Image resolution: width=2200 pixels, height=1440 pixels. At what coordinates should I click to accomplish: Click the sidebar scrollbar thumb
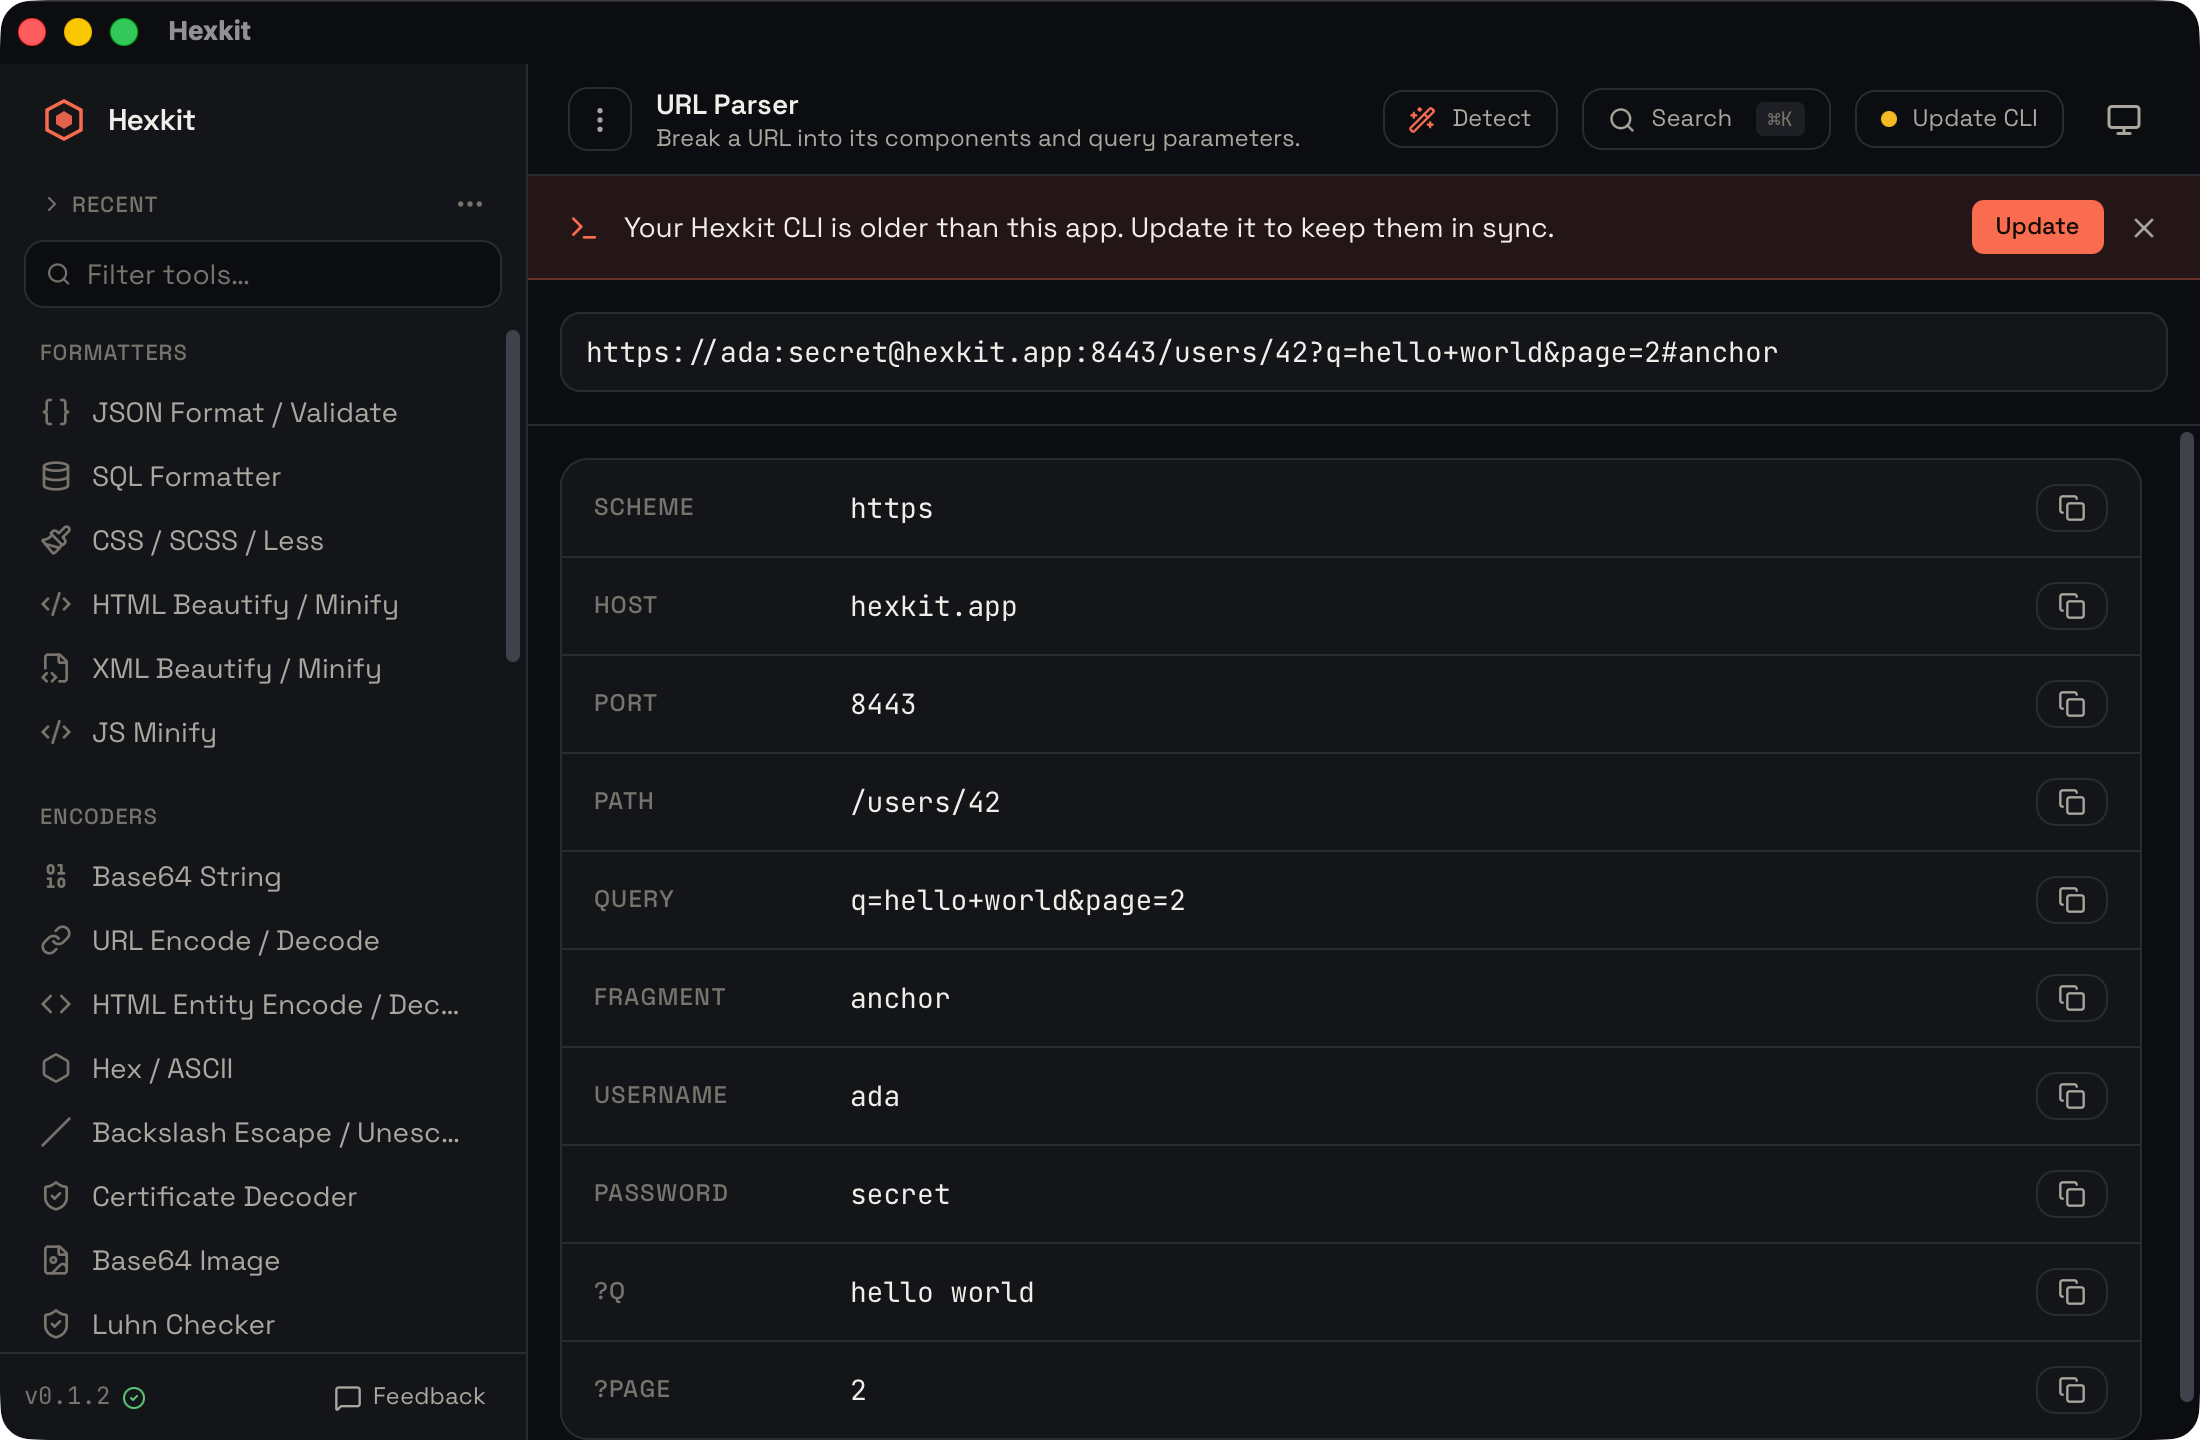513,496
